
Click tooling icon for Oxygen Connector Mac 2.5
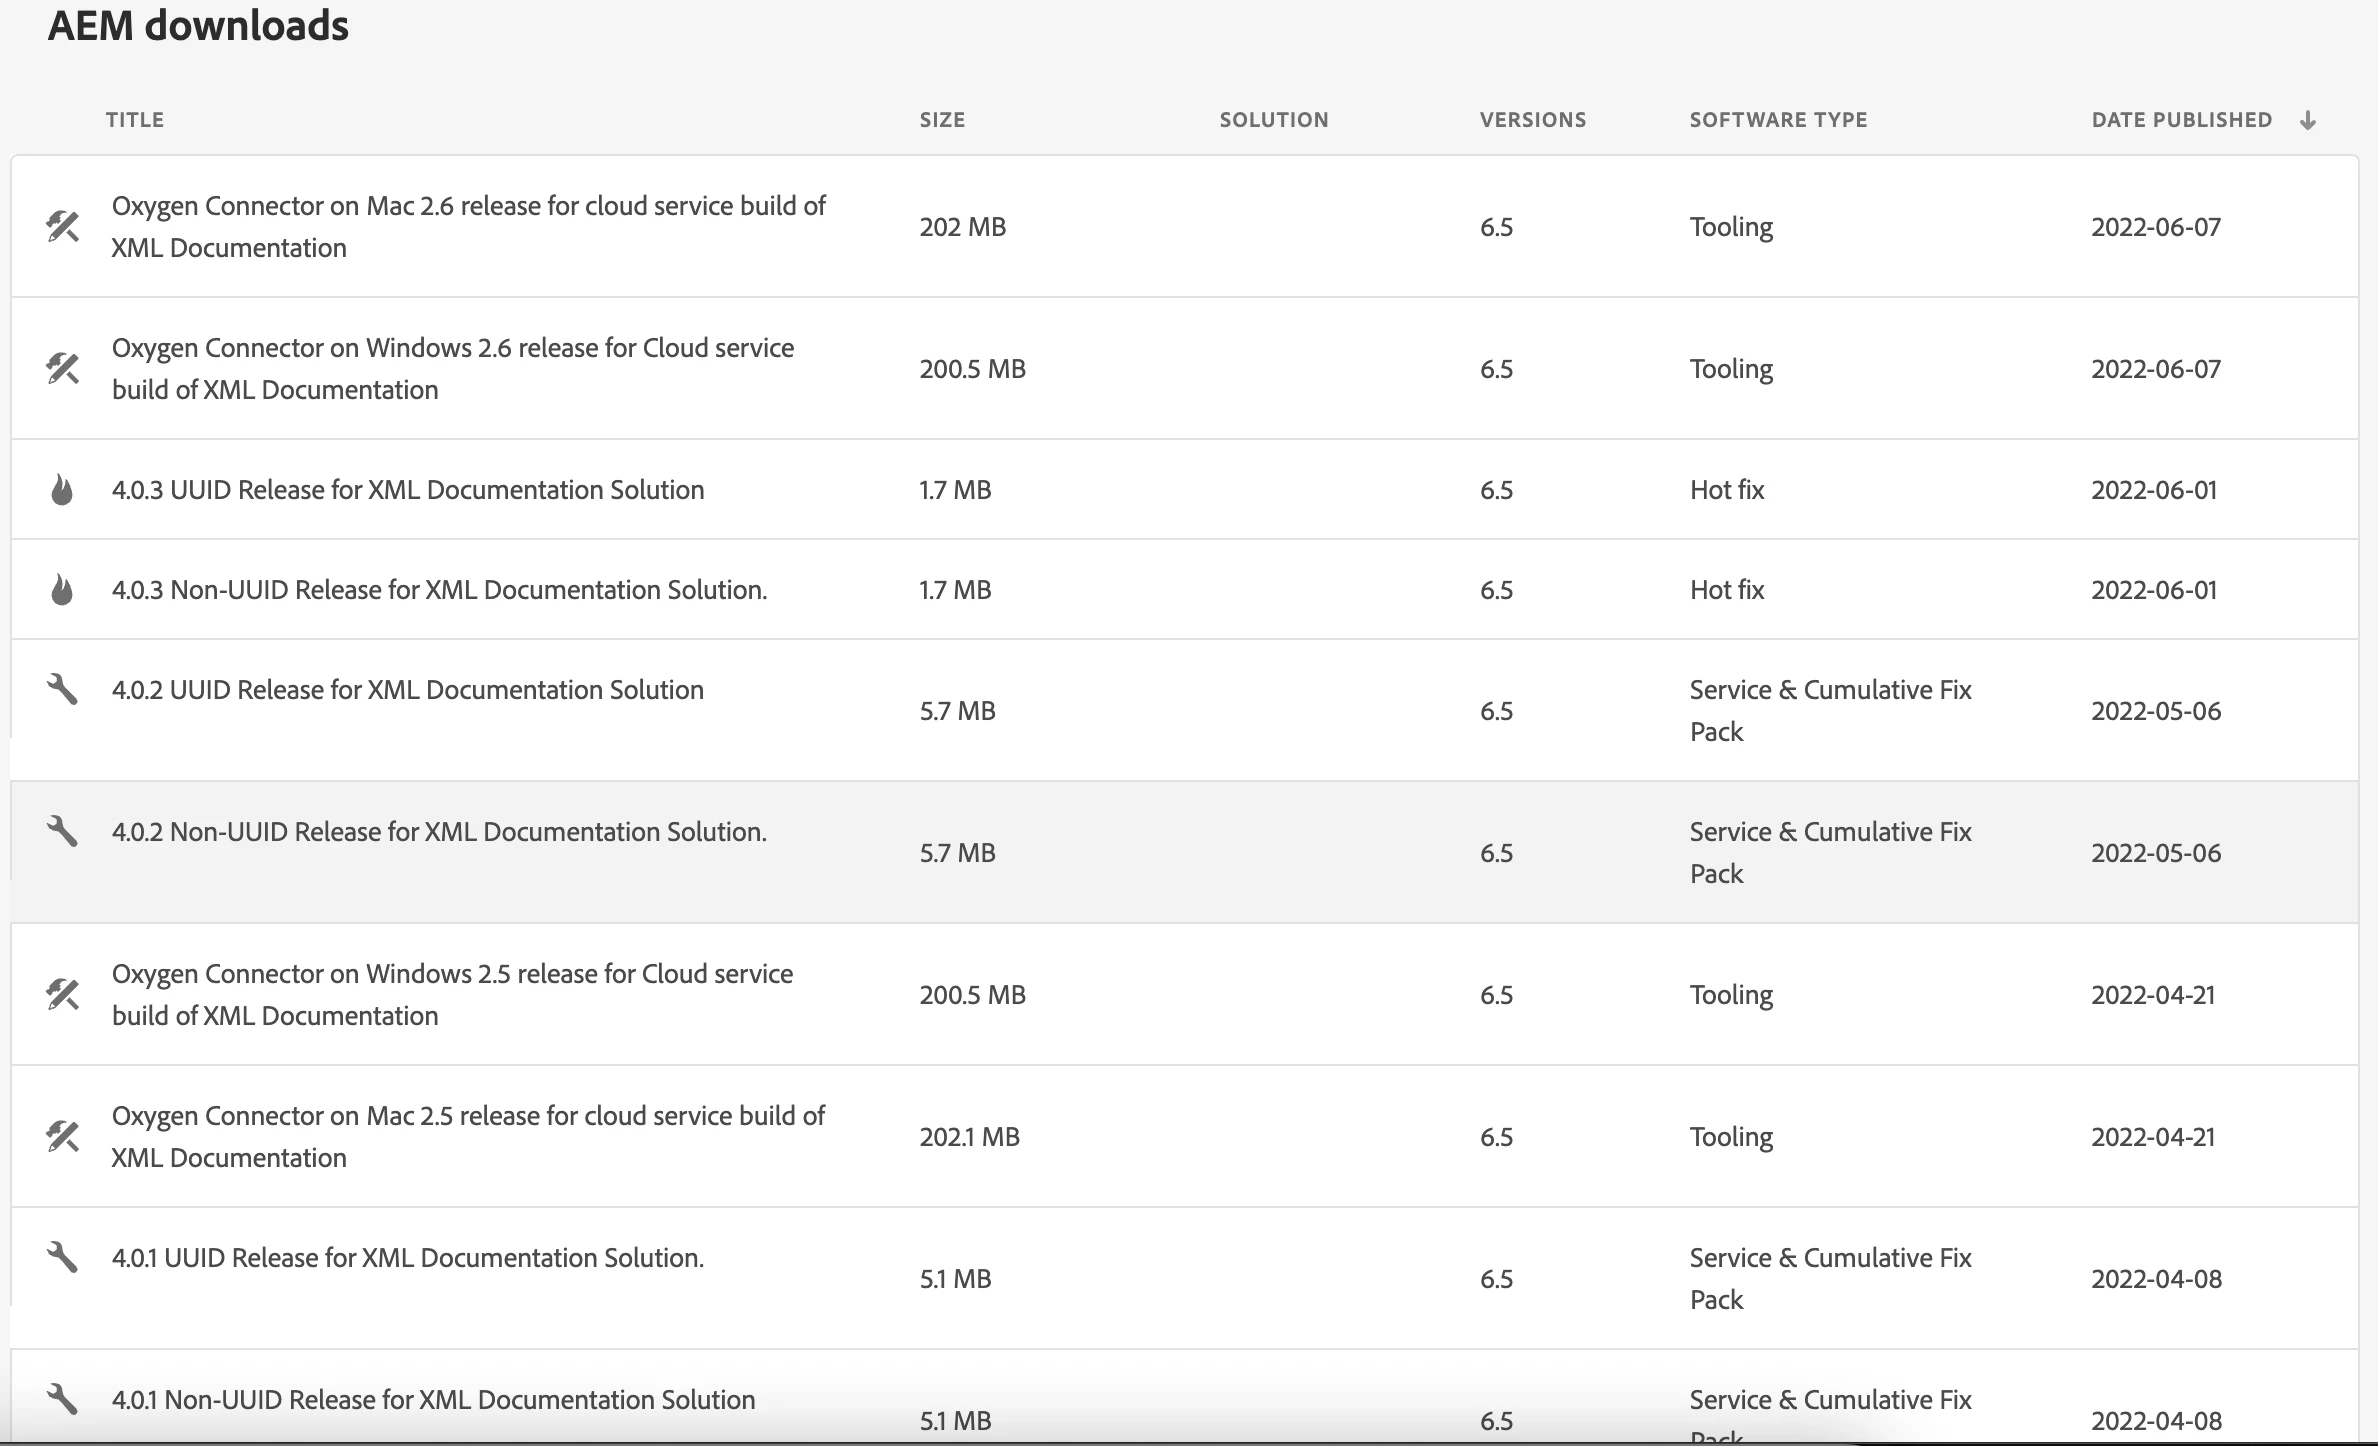pyautogui.click(x=62, y=1137)
